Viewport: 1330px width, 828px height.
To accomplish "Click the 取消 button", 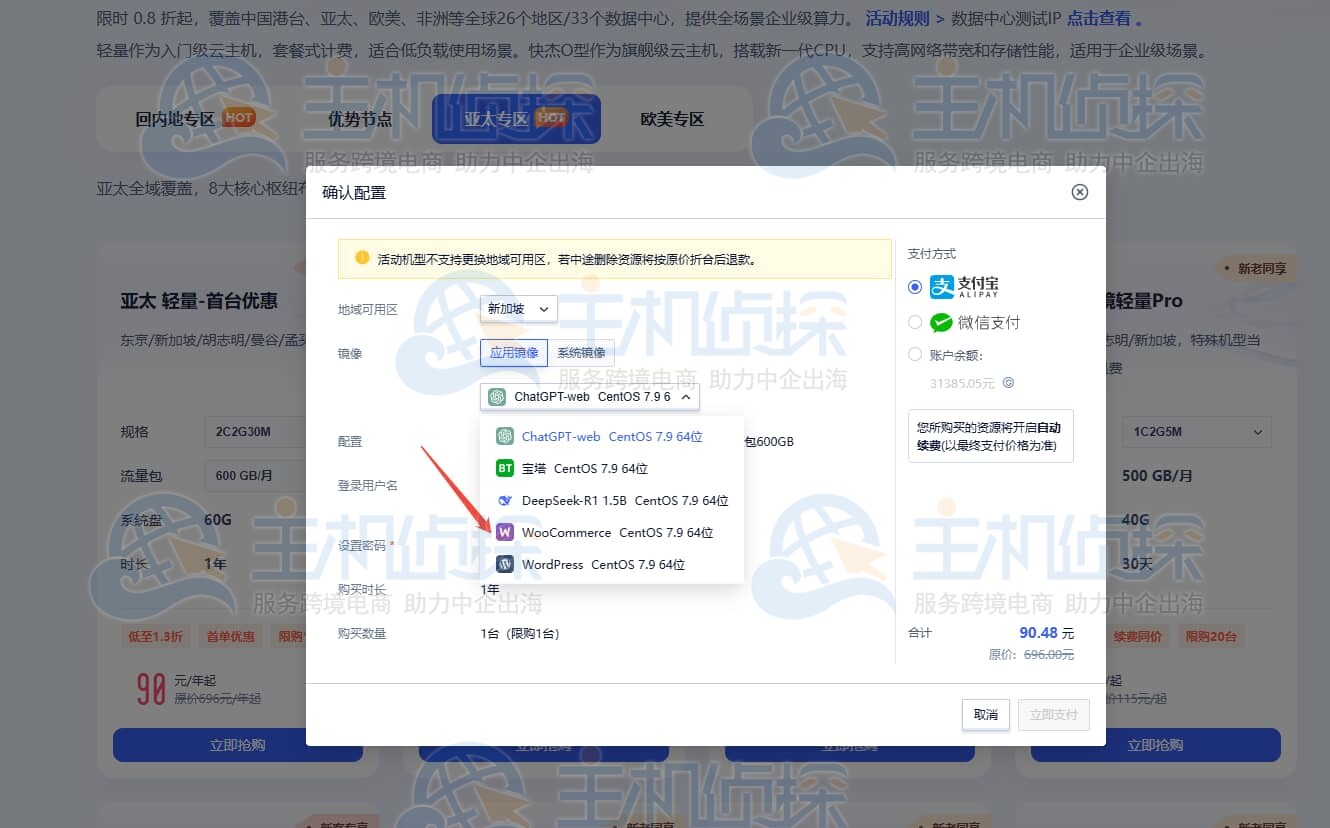I will (x=985, y=715).
